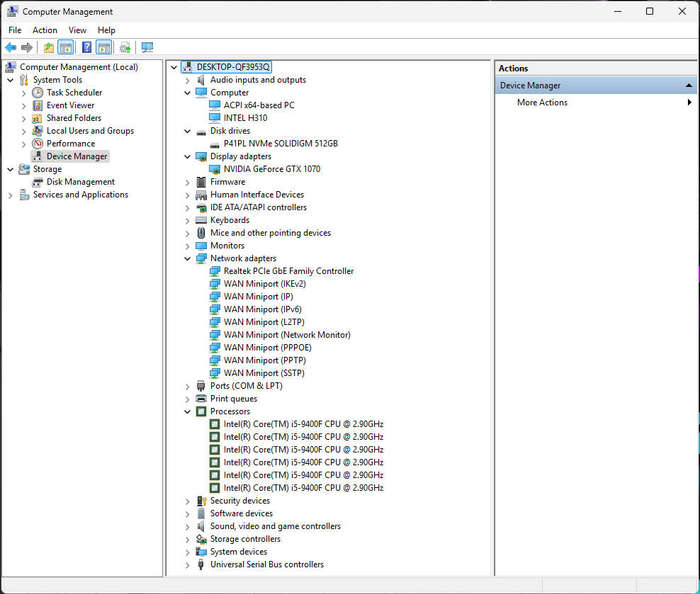Collapse the System Tools node
This screenshot has width=700, height=594.
pos(10,80)
